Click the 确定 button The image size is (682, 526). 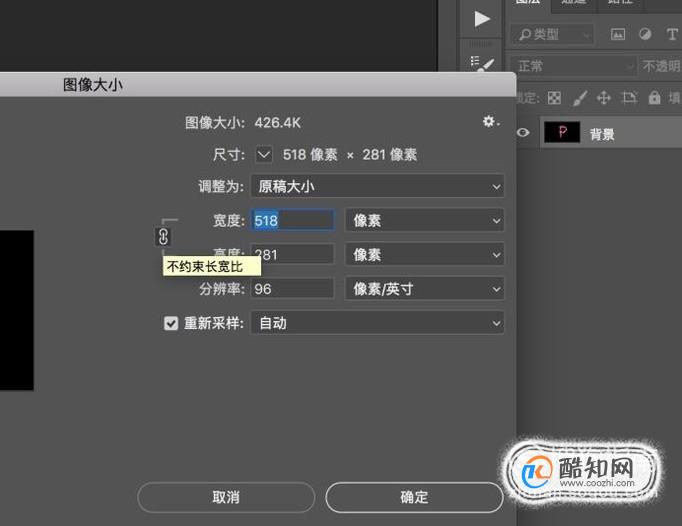click(x=414, y=497)
